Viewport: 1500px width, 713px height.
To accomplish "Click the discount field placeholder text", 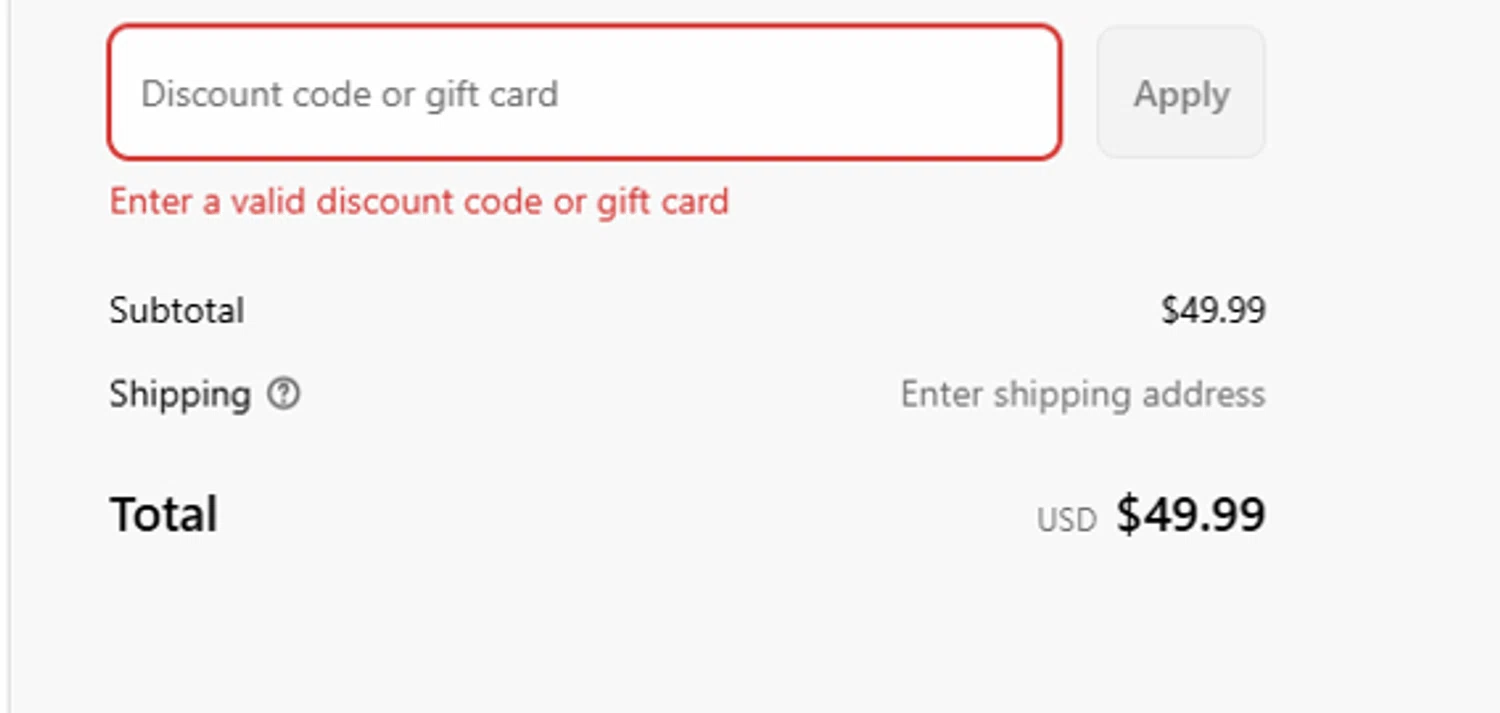I will click(x=349, y=94).
